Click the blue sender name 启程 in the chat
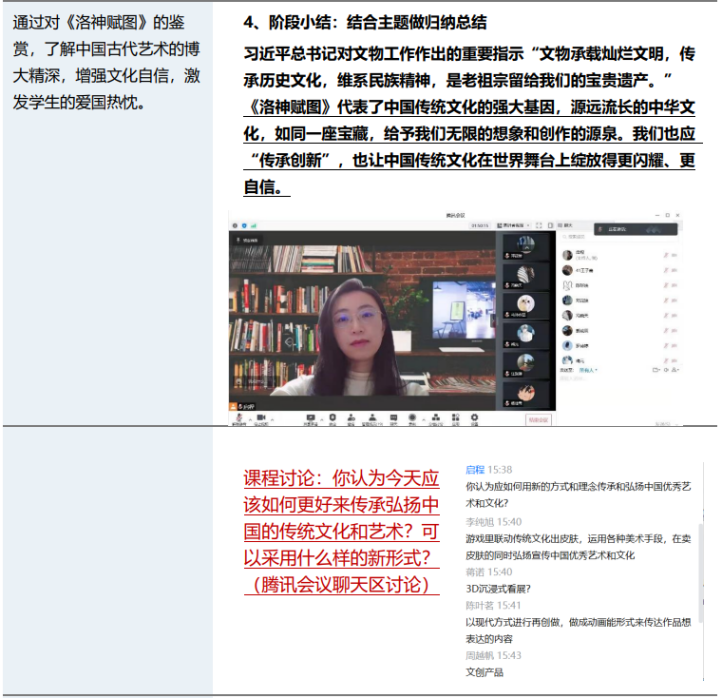Viewport: 722px width, 698px height. [475, 469]
